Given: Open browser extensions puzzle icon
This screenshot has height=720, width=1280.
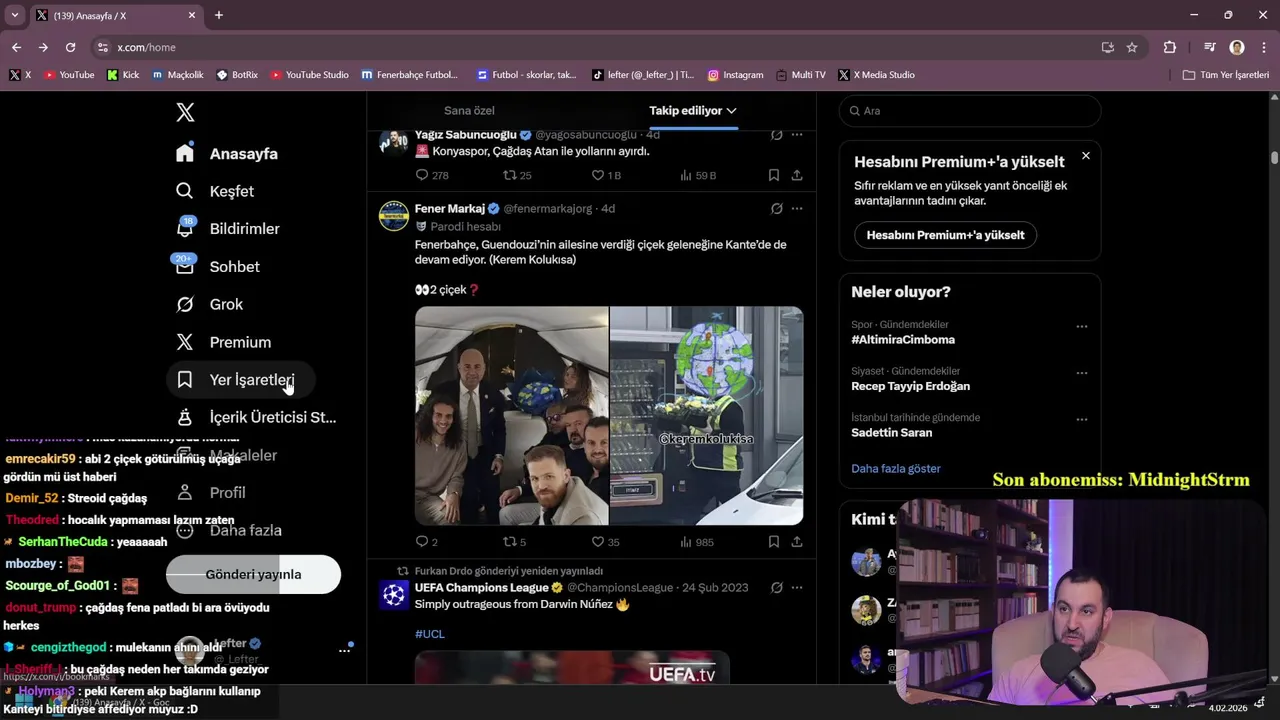Looking at the screenshot, I should click(1170, 47).
